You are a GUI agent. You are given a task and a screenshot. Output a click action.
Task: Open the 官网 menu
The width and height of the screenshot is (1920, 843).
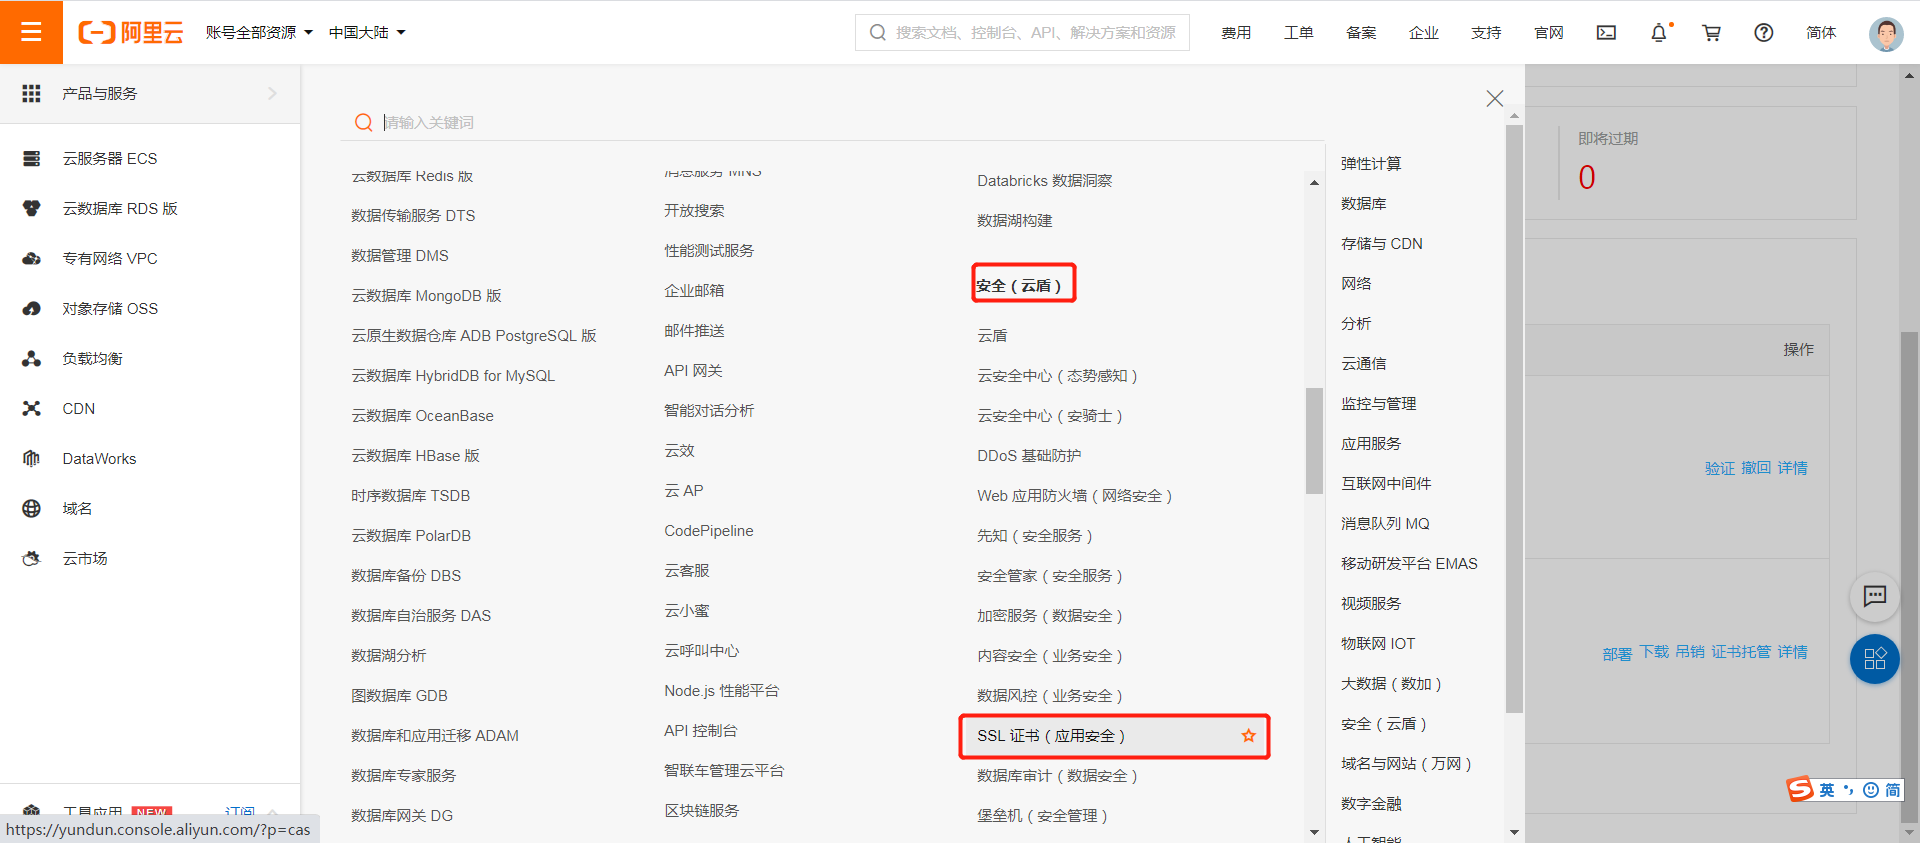click(1548, 33)
